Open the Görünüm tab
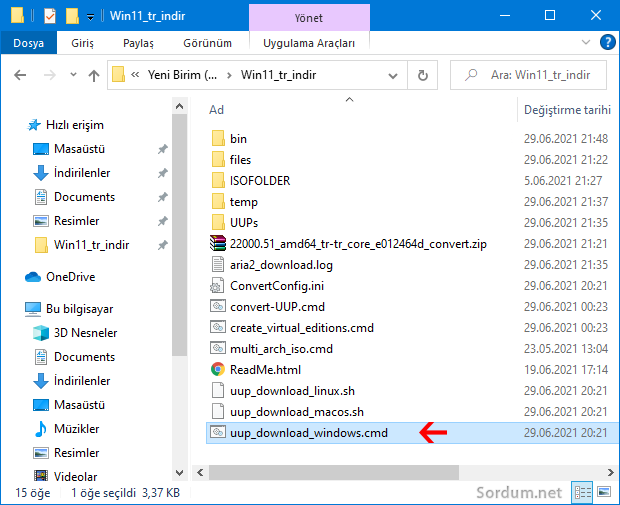The height and width of the screenshot is (505, 620). 207,43
